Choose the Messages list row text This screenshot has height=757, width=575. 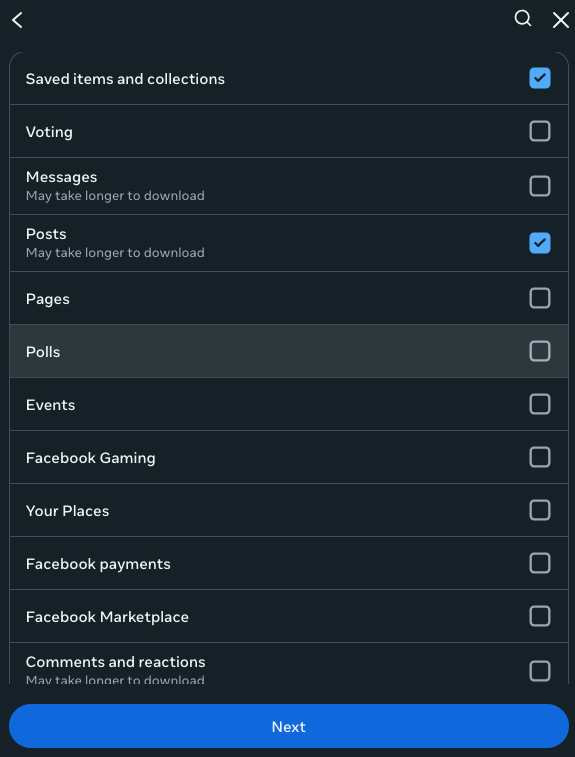[61, 177]
